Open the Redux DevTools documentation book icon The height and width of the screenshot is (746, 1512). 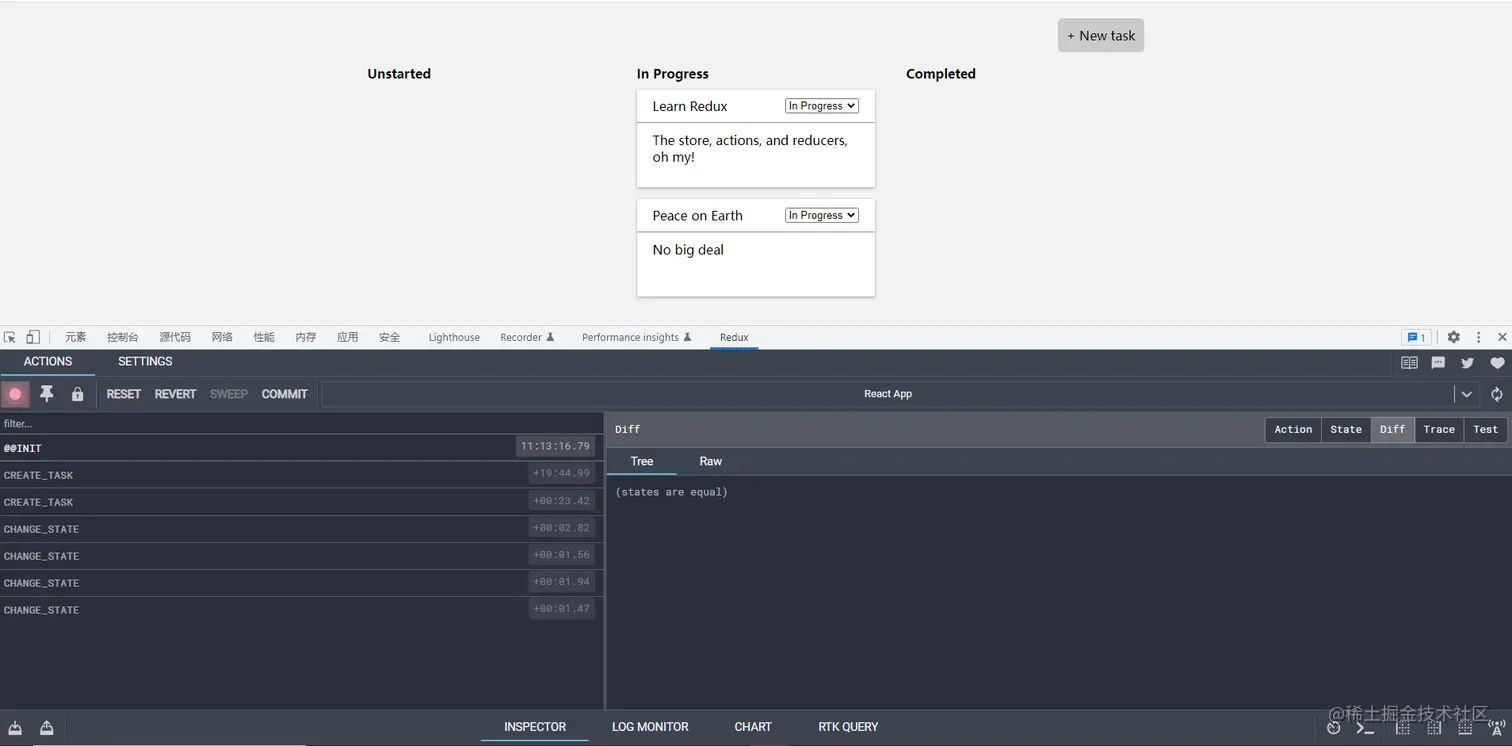(x=1409, y=363)
